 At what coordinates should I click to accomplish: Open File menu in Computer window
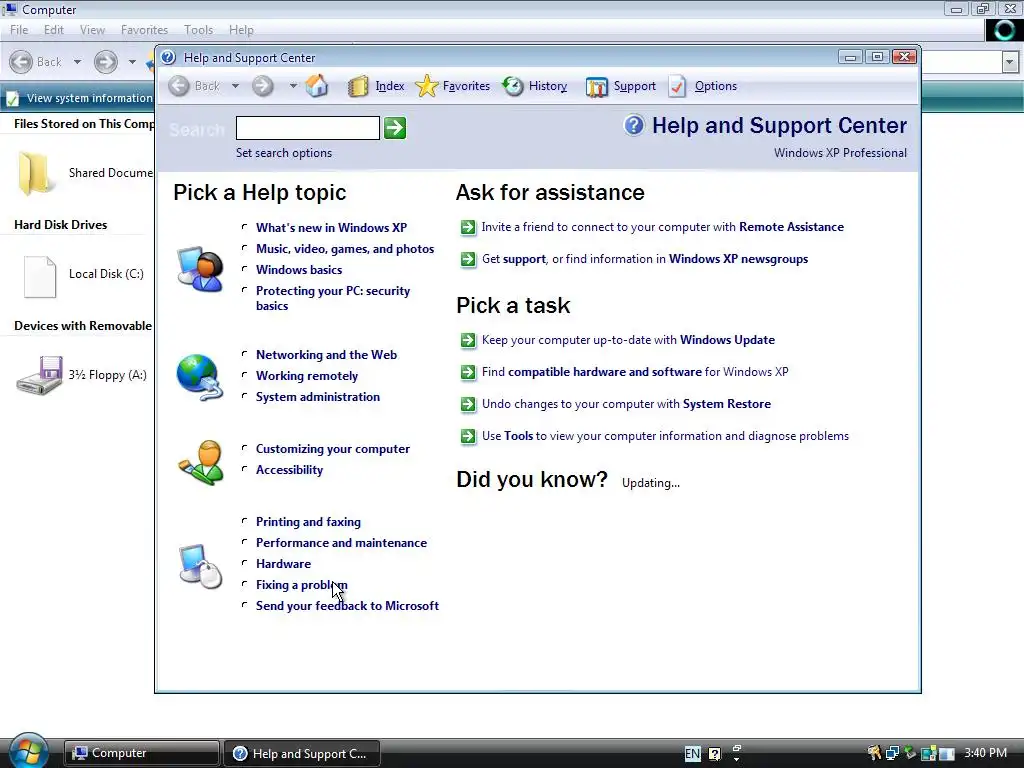click(19, 30)
